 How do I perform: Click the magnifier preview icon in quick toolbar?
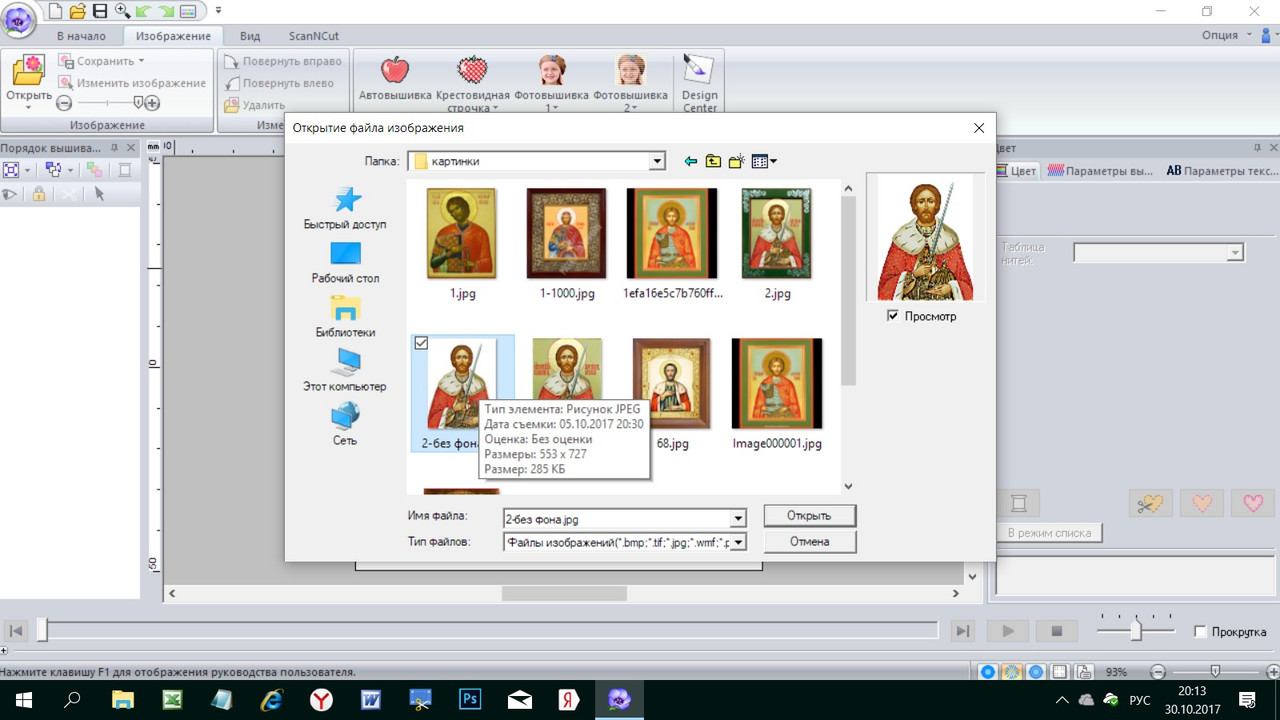click(122, 11)
